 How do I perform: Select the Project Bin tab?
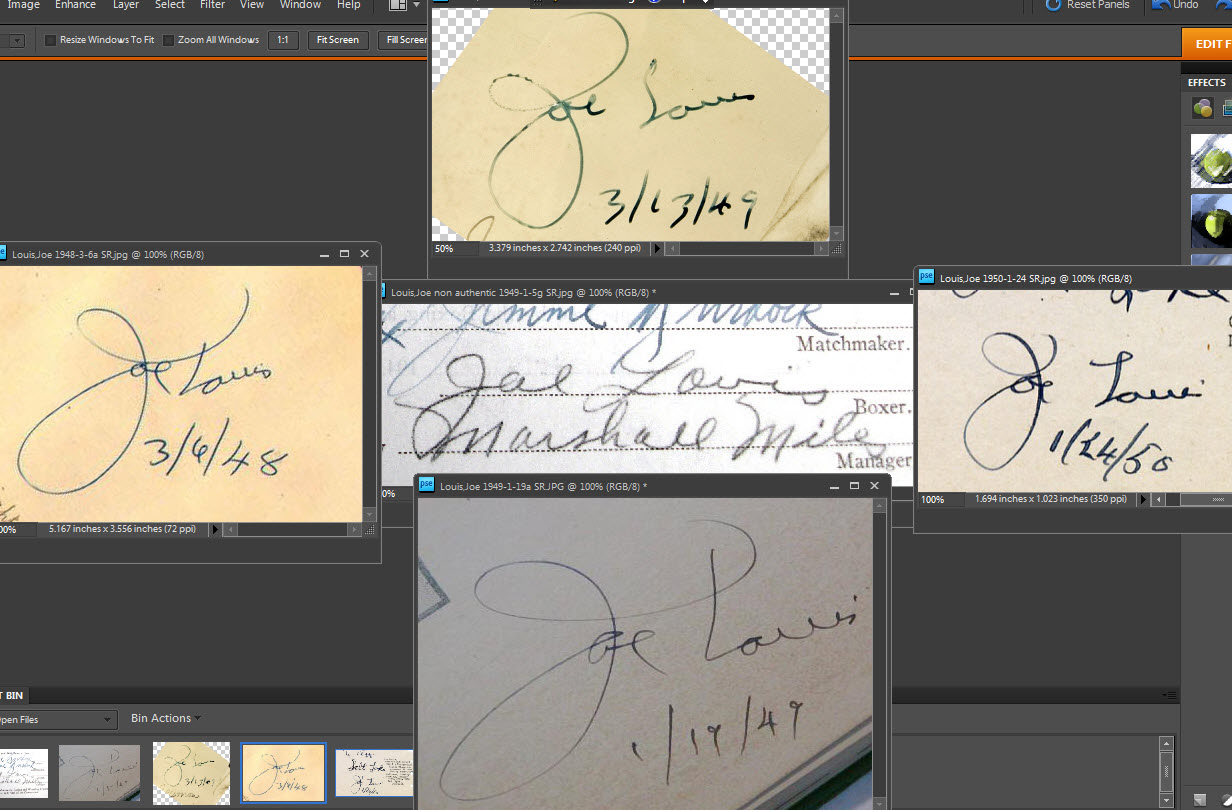coord(12,695)
